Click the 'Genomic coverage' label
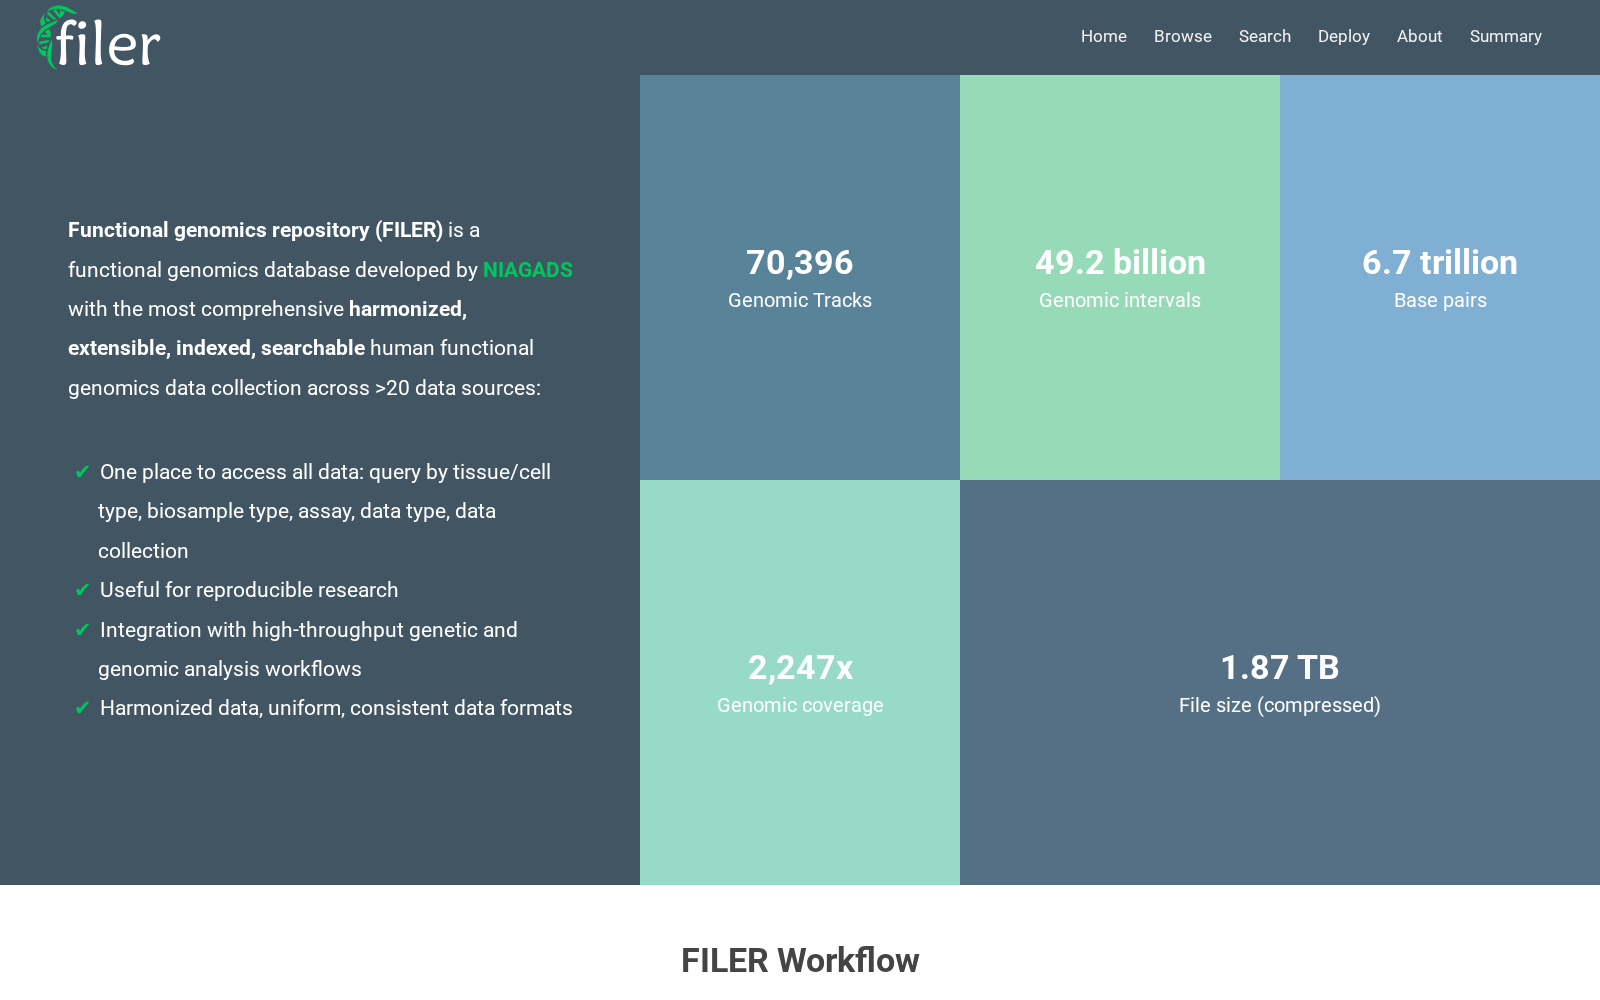This screenshot has width=1600, height=1000. point(800,705)
